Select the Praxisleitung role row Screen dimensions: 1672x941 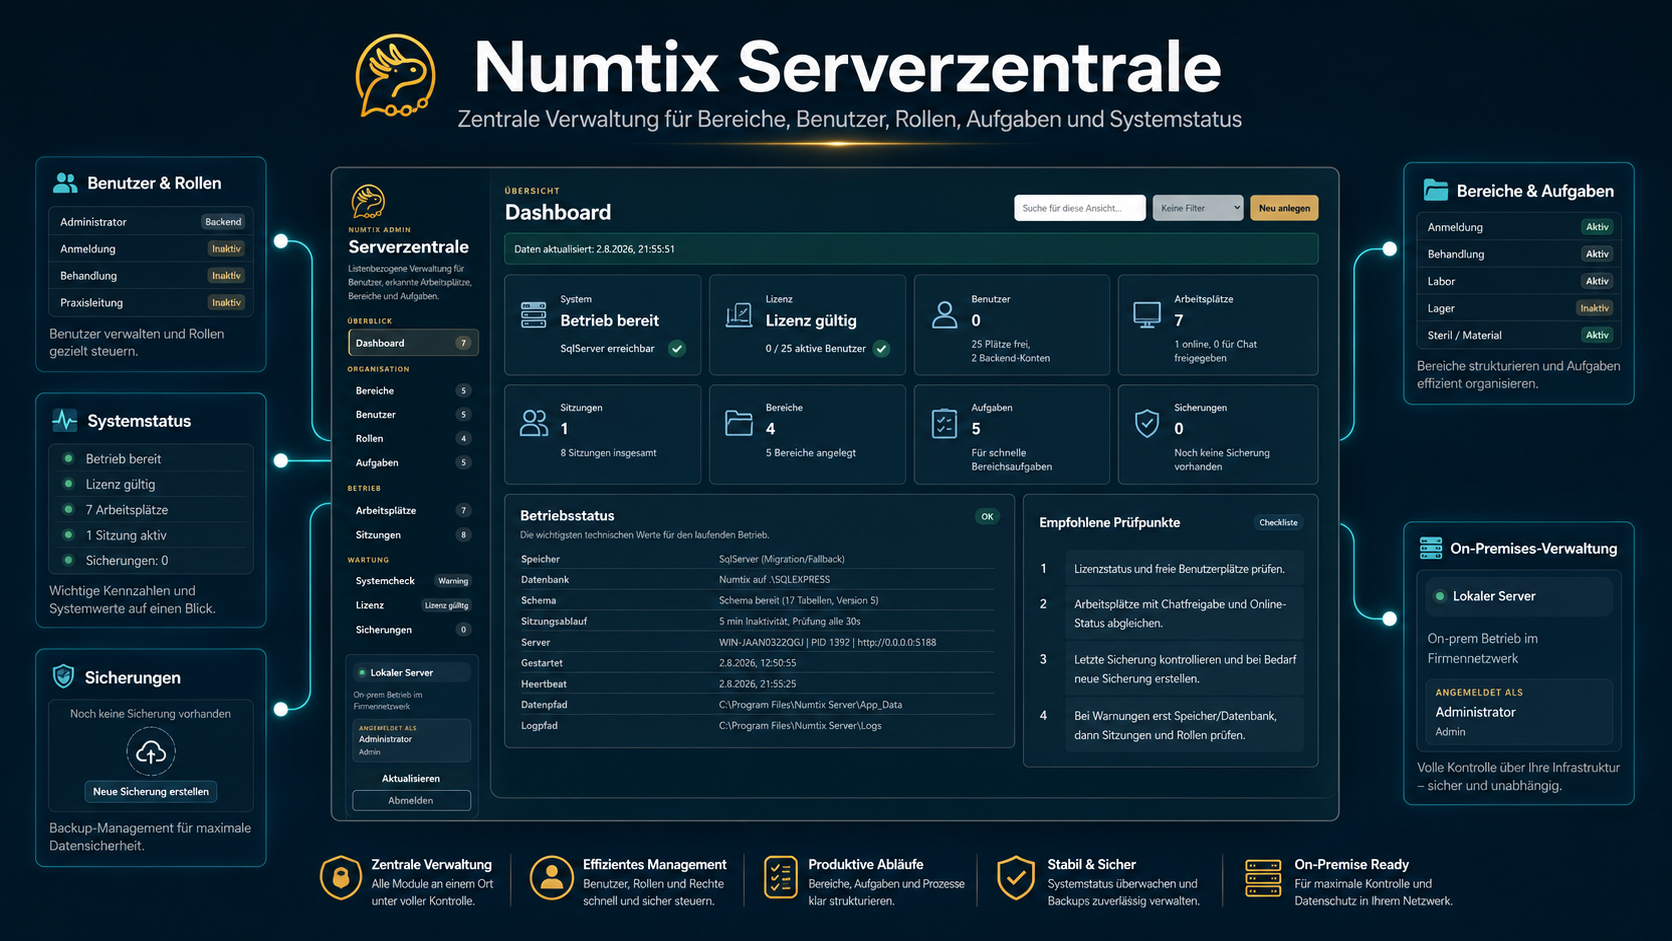click(150, 303)
